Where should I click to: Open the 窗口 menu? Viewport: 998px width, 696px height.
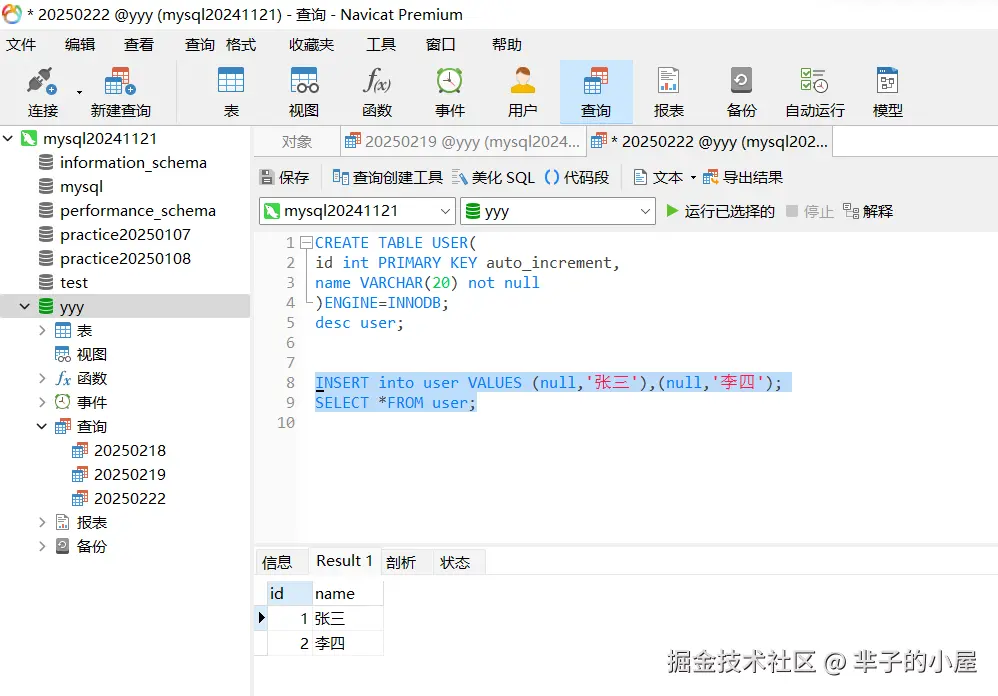coord(440,45)
